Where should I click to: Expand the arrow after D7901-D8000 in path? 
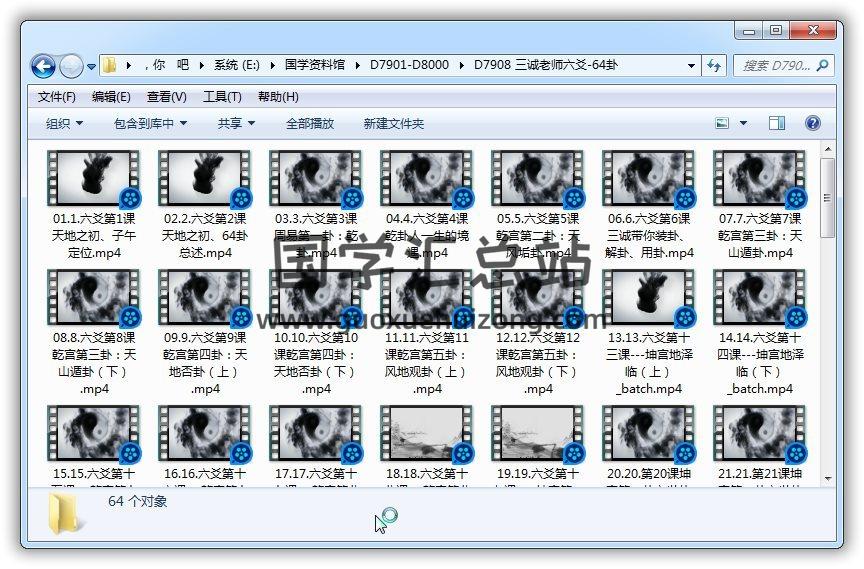[x=461, y=66]
